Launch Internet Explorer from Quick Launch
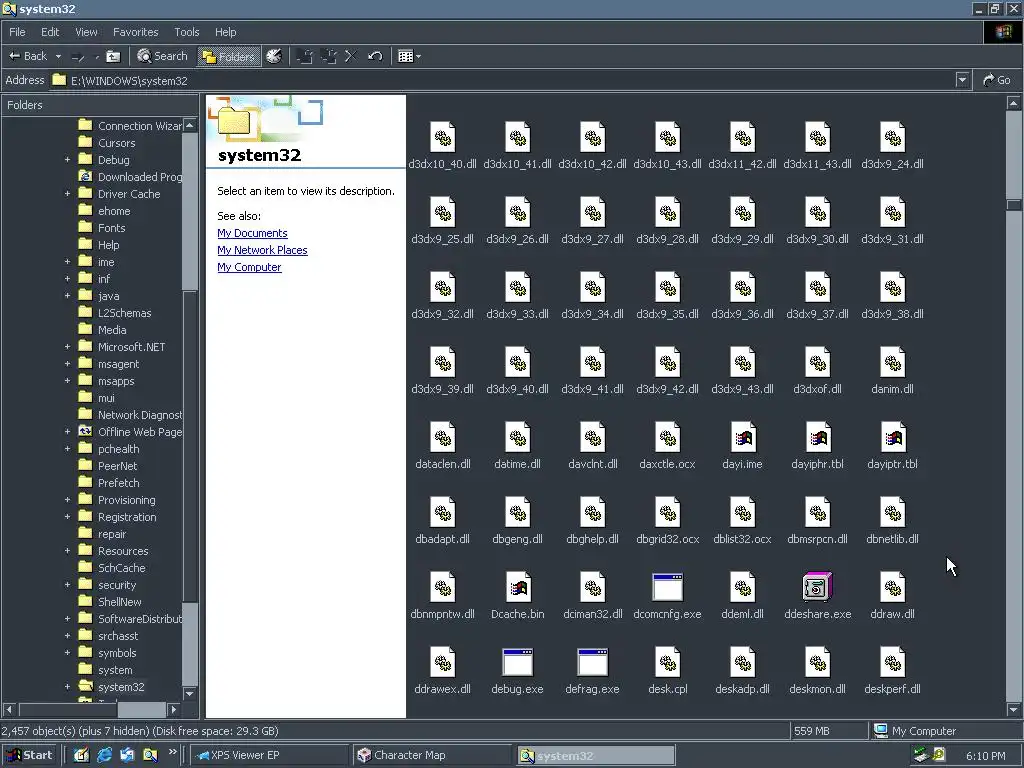This screenshot has width=1024, height=768. pos(104,756)
